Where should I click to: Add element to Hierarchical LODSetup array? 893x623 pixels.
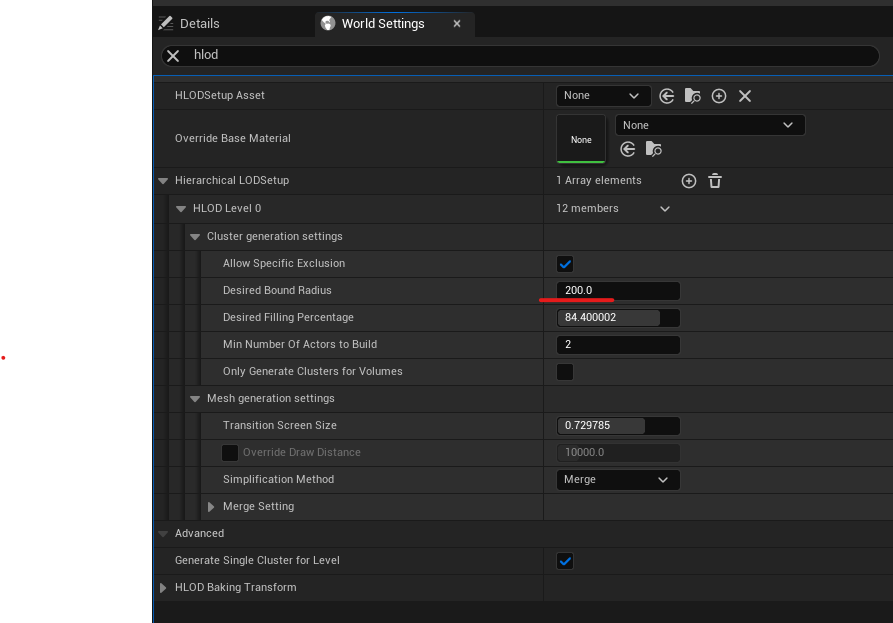point(689,181)
